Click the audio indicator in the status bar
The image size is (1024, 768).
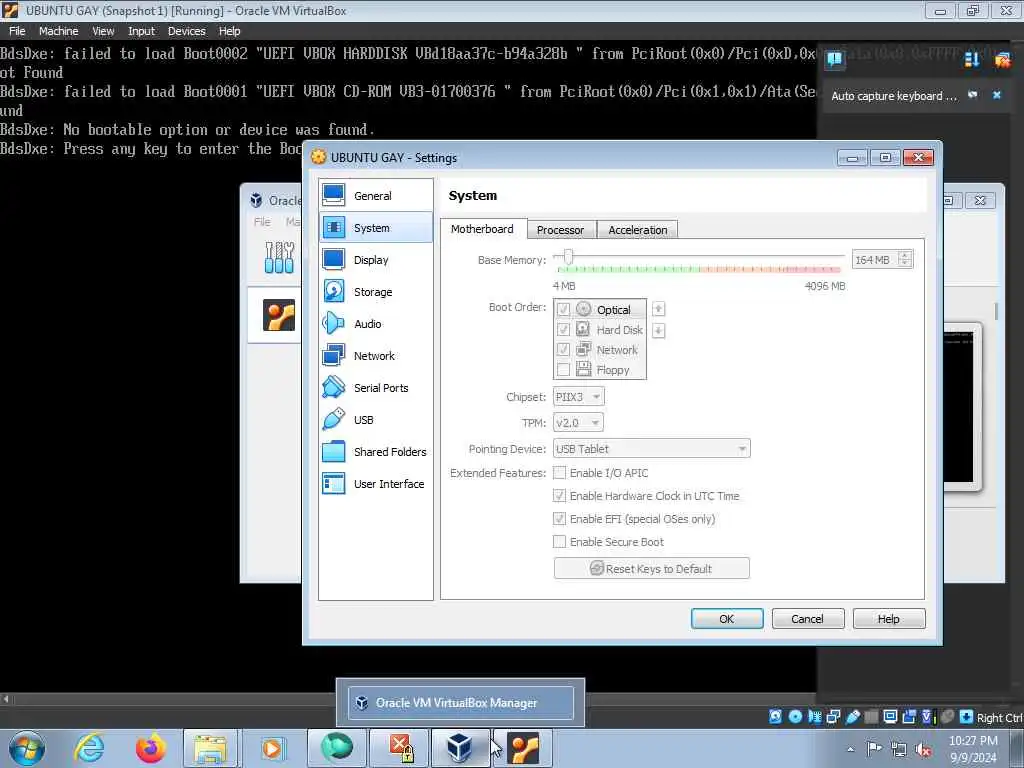814,716
